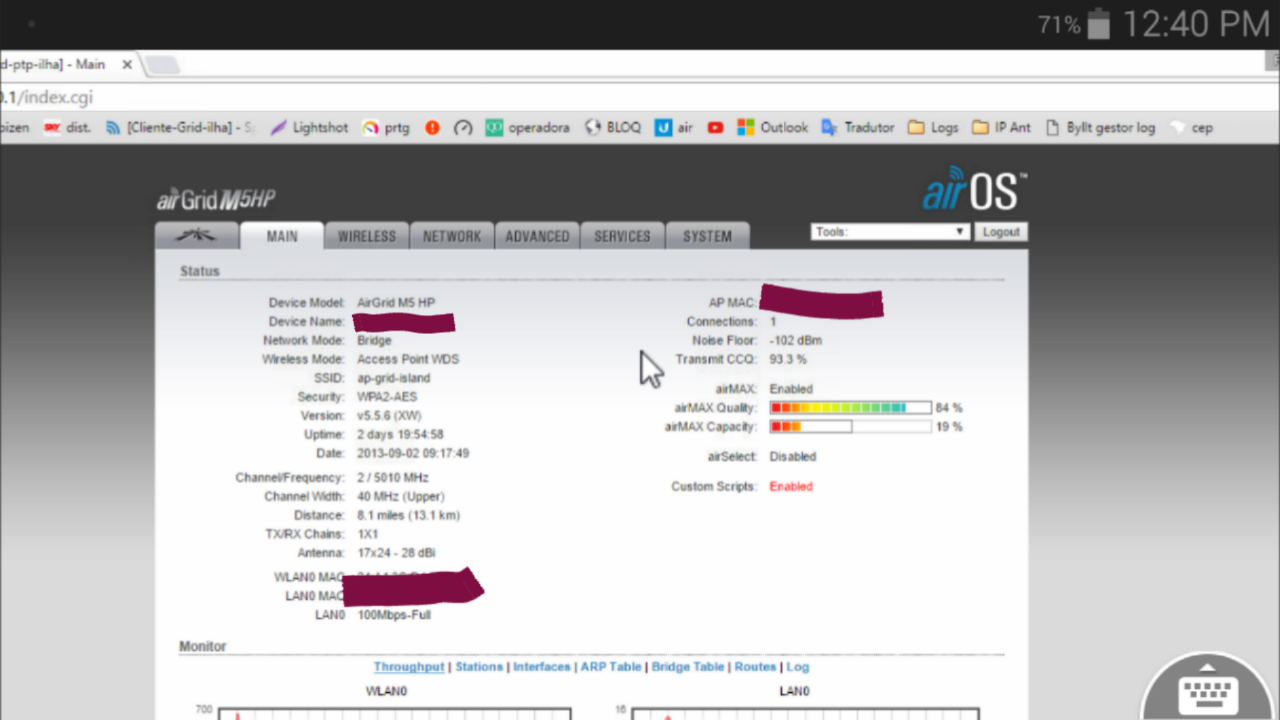Click the noise floor value '-102 dBm'
Image resolution: width=1280 pixels, height=720 pixels.
[796, 341]
